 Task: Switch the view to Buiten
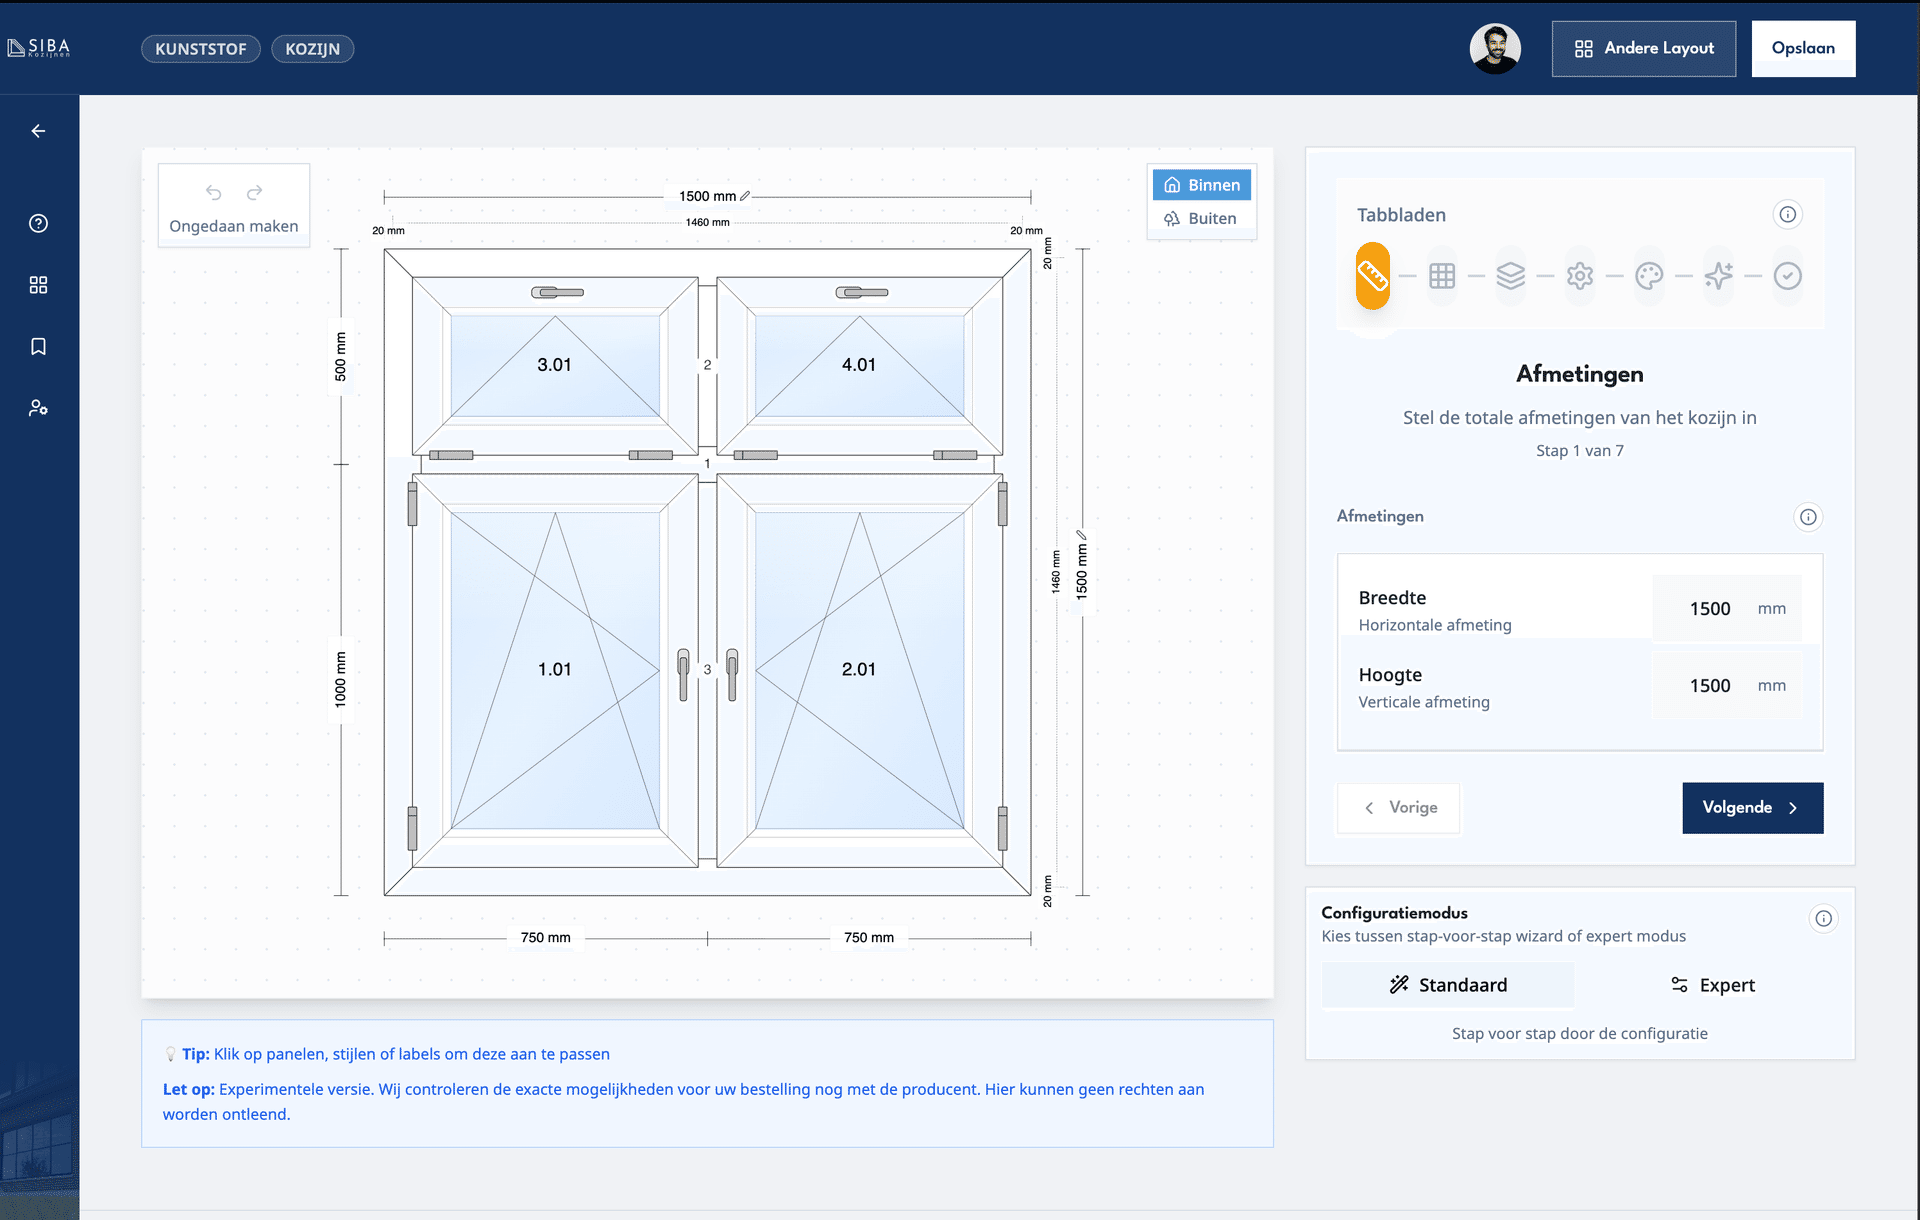pyautogui.click(x=1201, y=218)
